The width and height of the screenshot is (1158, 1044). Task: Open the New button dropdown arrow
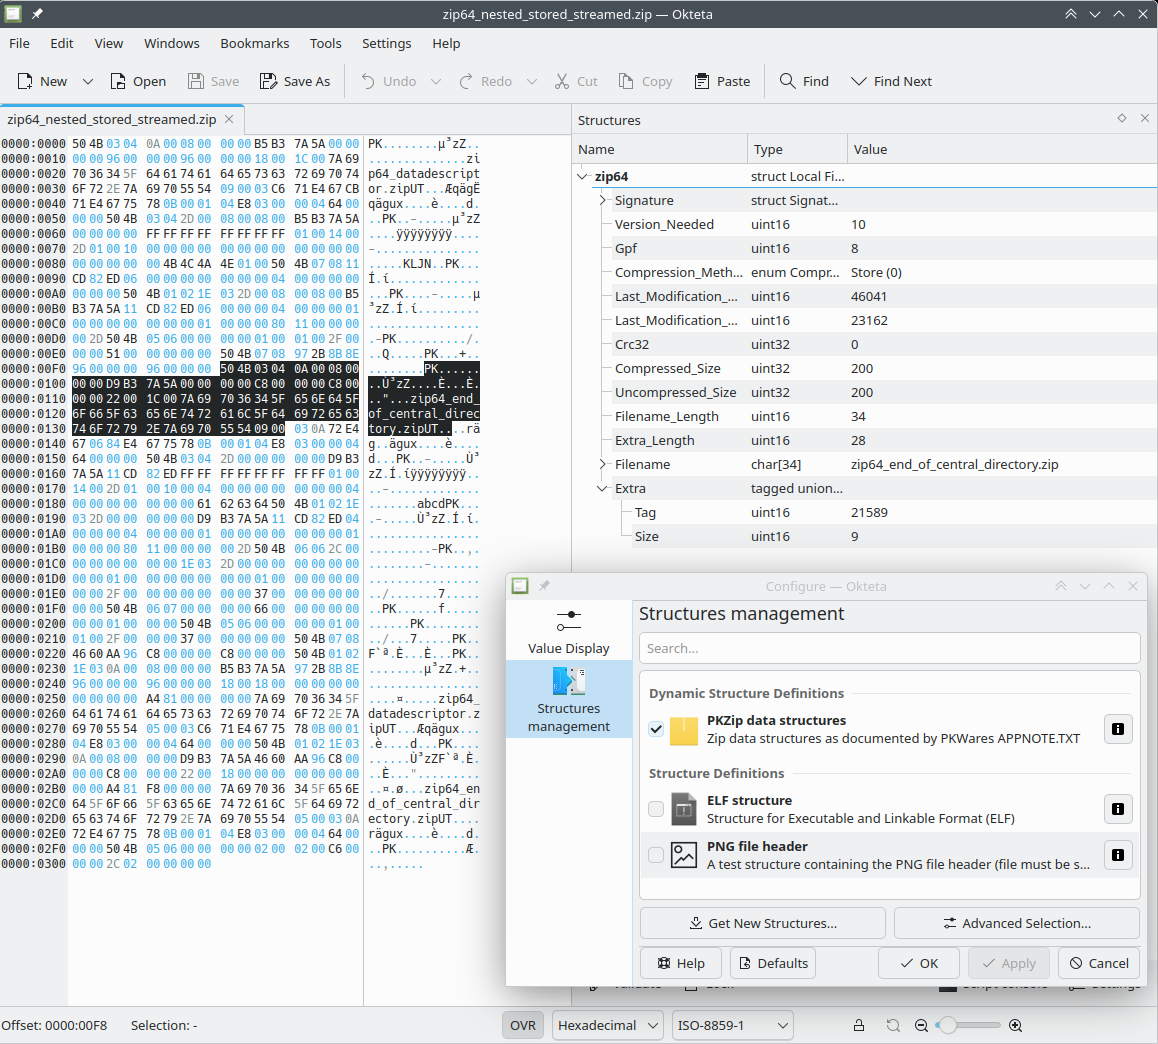pyautogui.click(x=88, y=81)
